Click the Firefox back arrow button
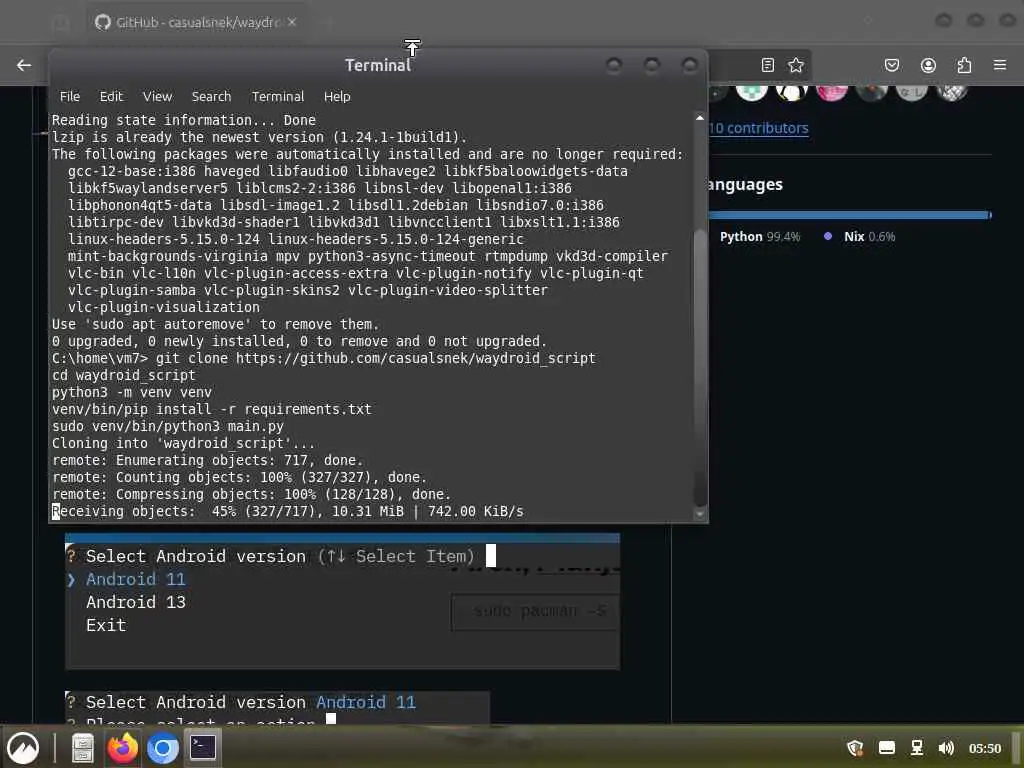 [x=24, y=65]
